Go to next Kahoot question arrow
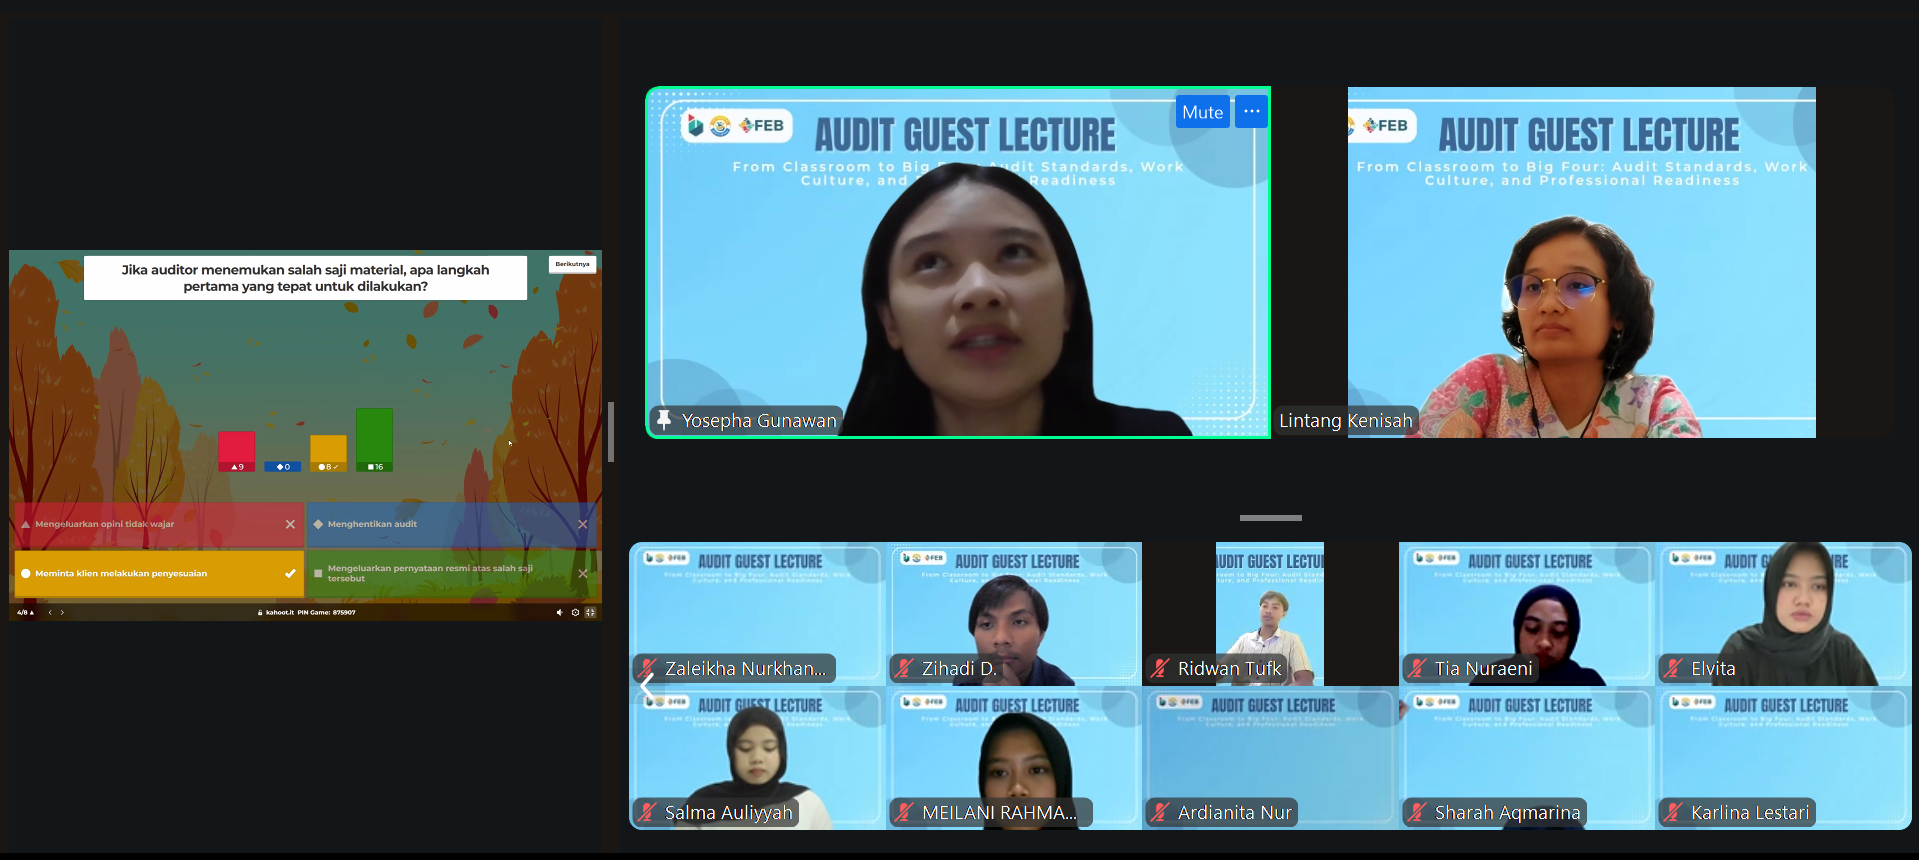1919x860 pixels. click(x=62, y=612)
